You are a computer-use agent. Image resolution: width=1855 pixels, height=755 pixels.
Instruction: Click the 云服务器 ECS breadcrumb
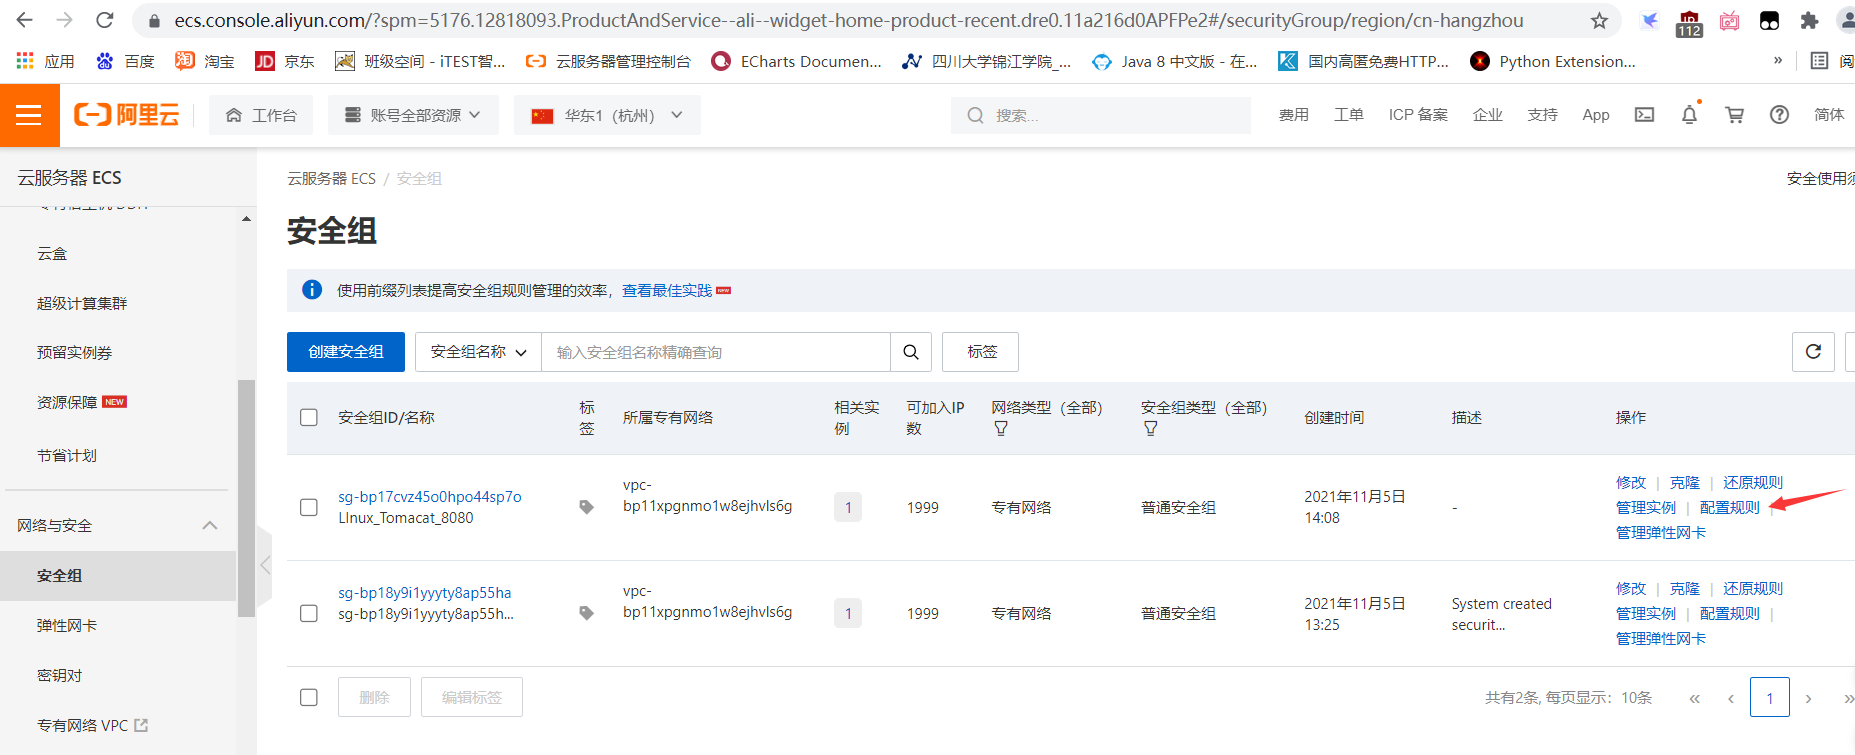331,178
